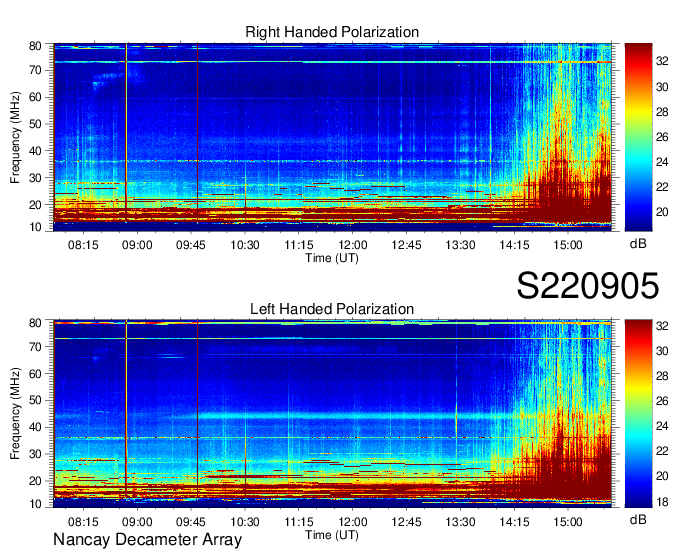Click 28 dB tick on Right Handed colorbar

point(662,112)
